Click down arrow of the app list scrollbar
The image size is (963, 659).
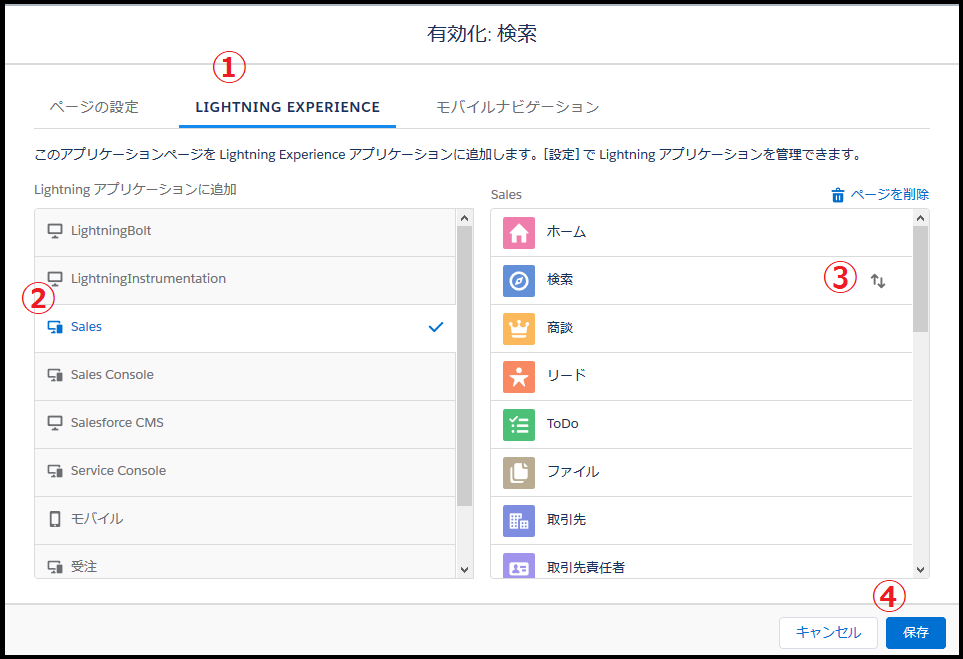point(464,570)
